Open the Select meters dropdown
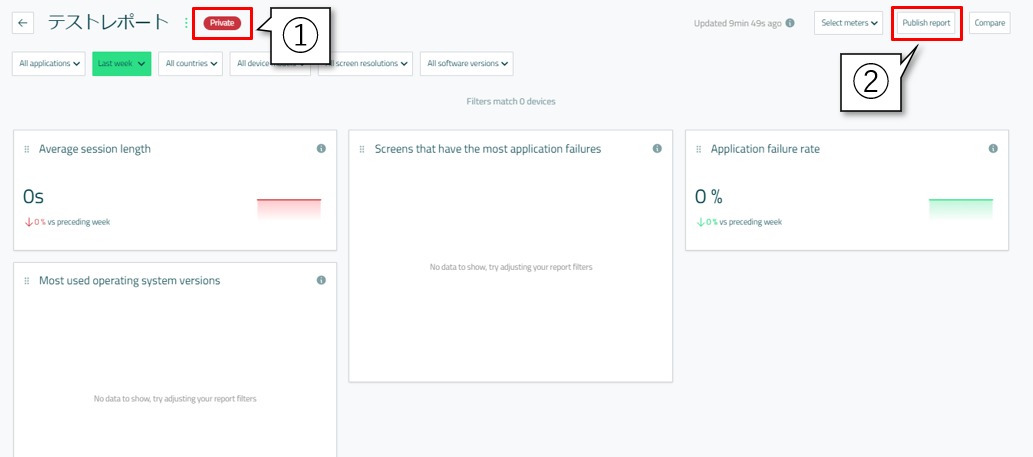Image resolution: width=1033 pixels, height=457 pixels. click(x=848, y=23)
